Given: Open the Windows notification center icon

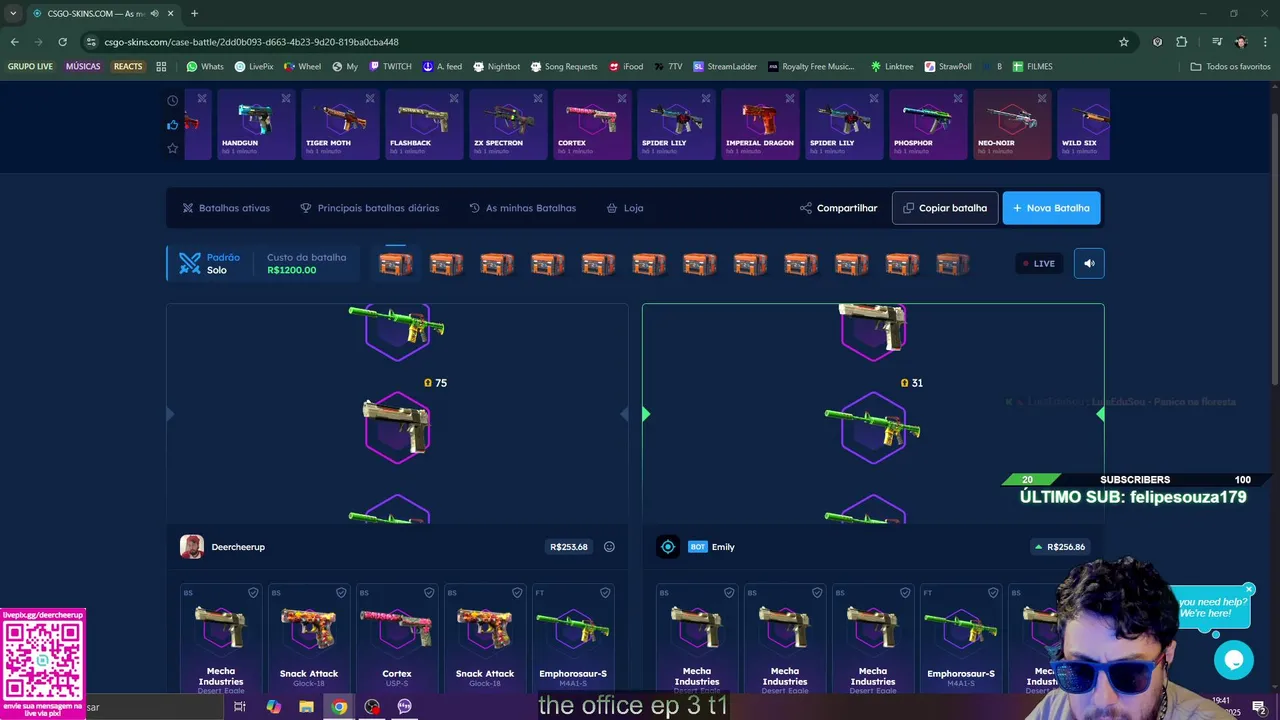Looking at the screenshot, I should pyautogui.click(x=1259, y=707).
